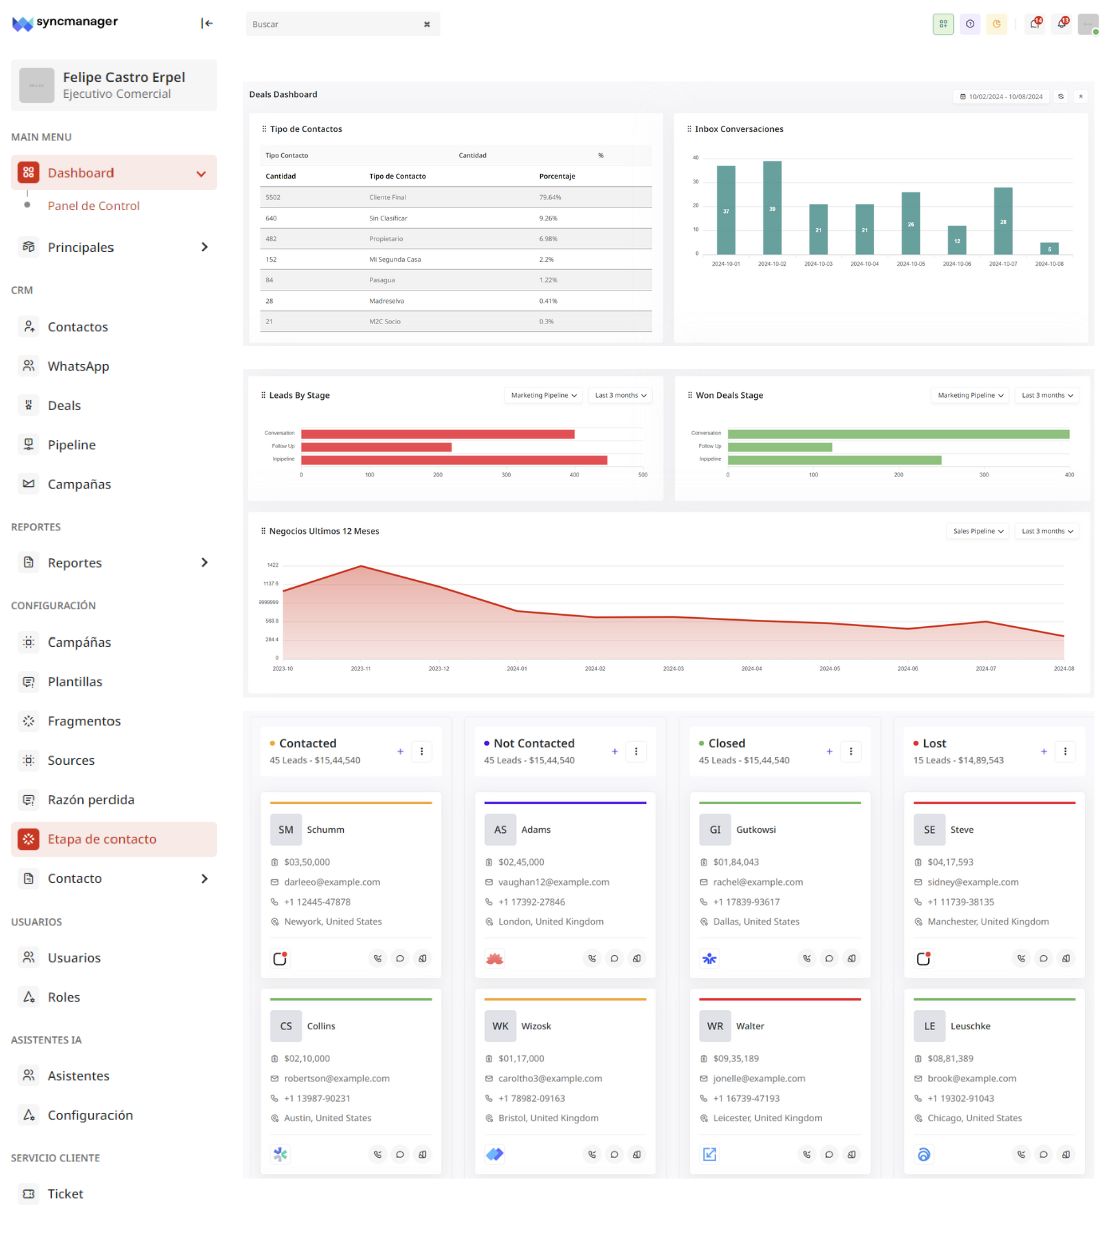Go to WhatsApp in the CRM menu
This screenshot has width=1120, height=1240.
point(78,366)
